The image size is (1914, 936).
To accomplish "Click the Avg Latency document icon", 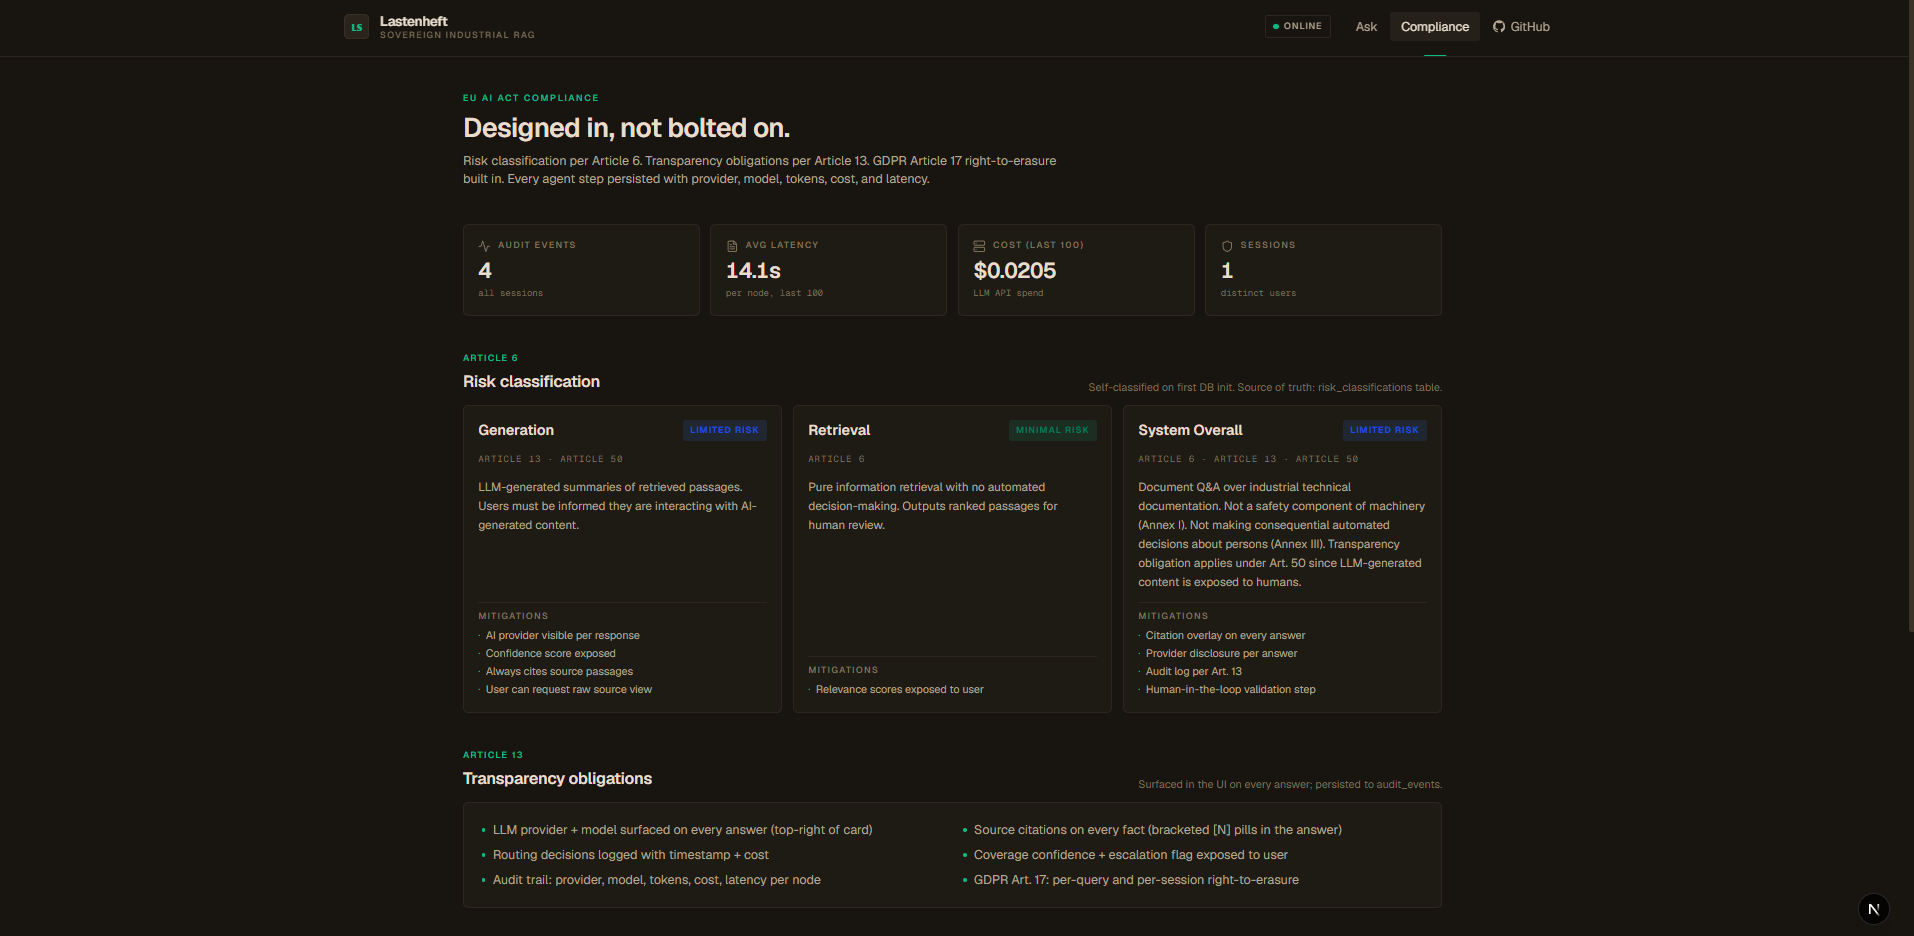I will (x=732, y=246).
